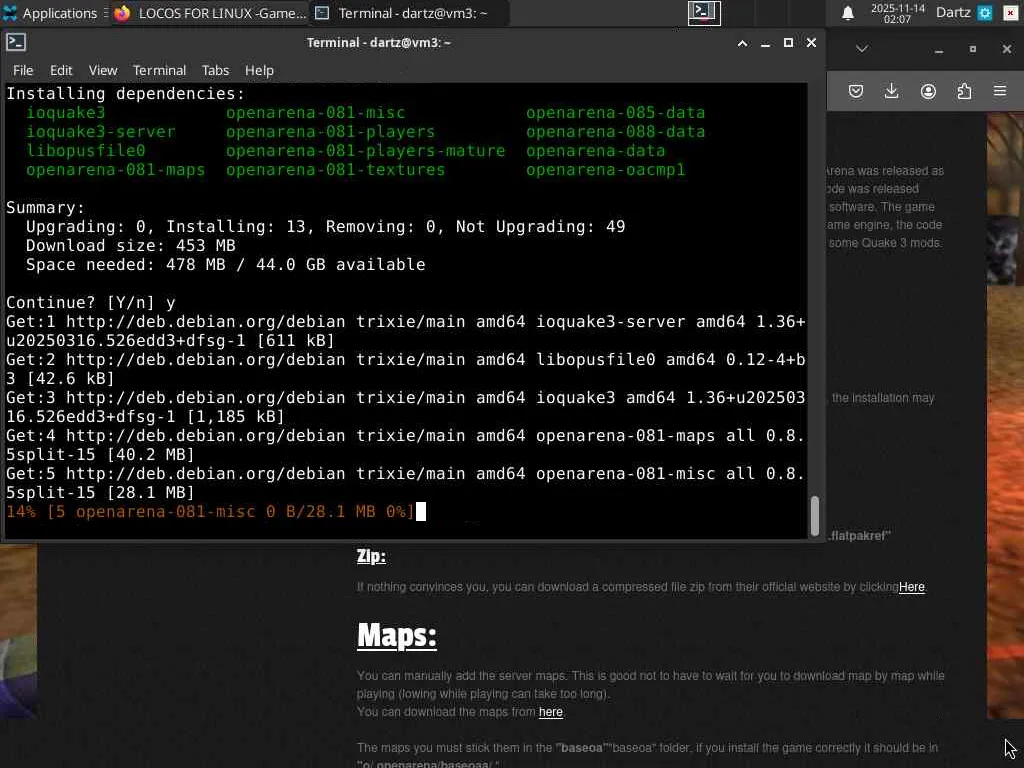This screenshot has width=1024, height=768.
Task: Switch to the LOCOS FOR LINUX Firefox taskbar entry
Action: pyautogui.click(x=210, y=13)
